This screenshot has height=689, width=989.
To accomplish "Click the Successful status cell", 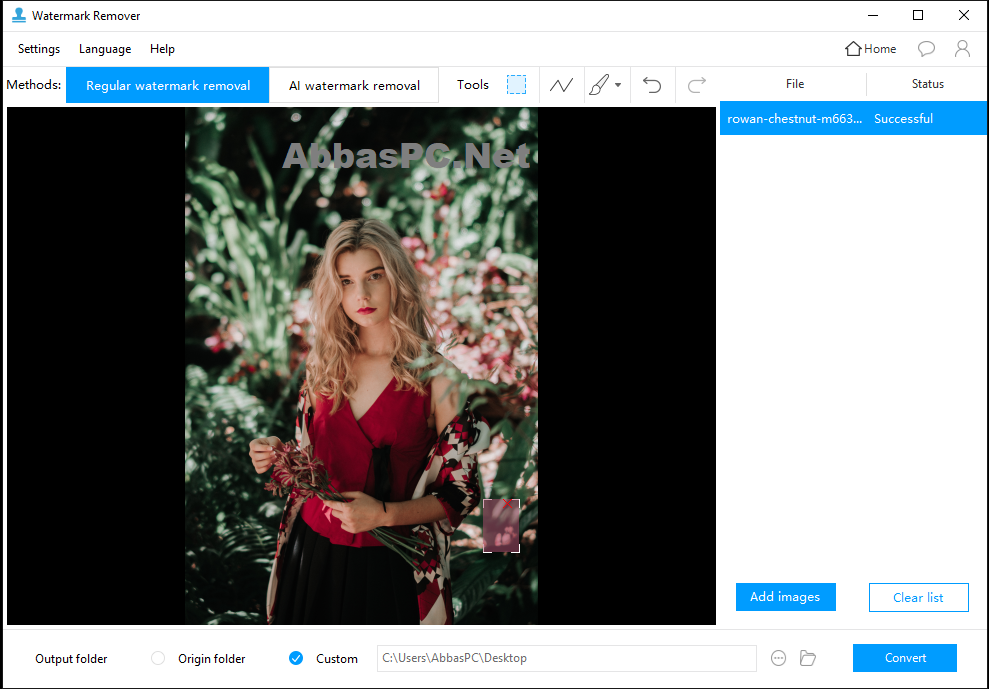I will [x=903, y=119].
